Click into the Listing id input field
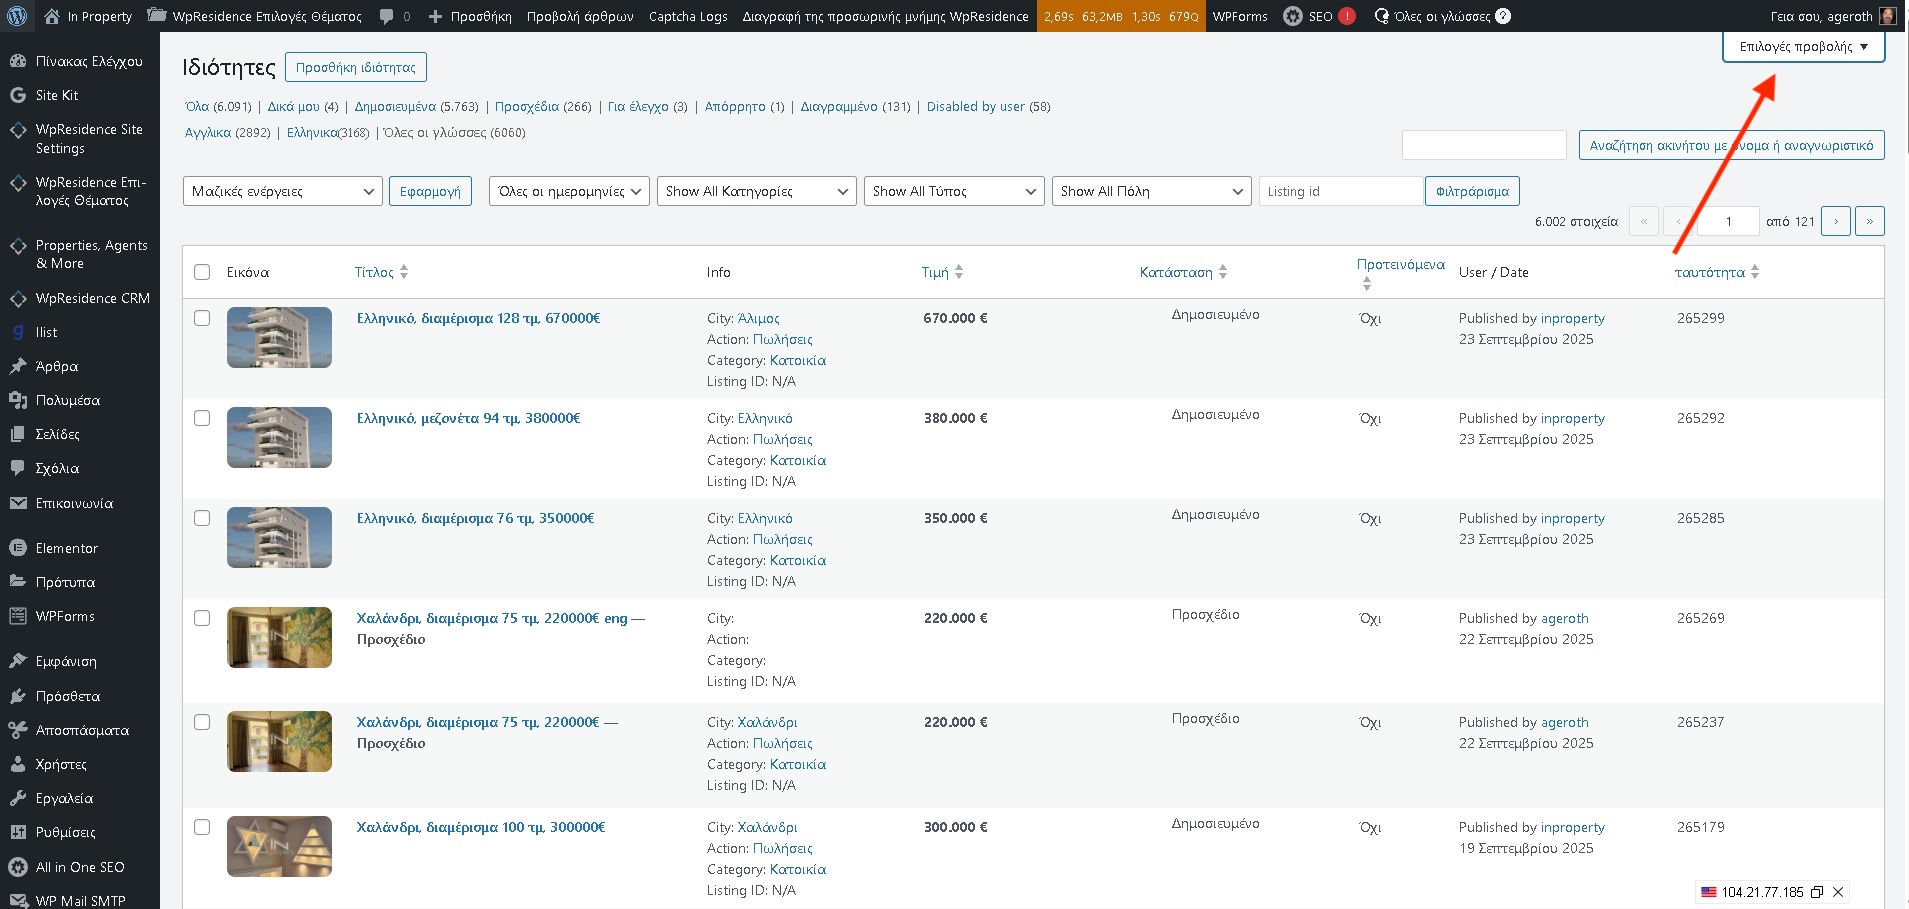Screen dimensions: 1909x909 click(x=1339, y=191)
